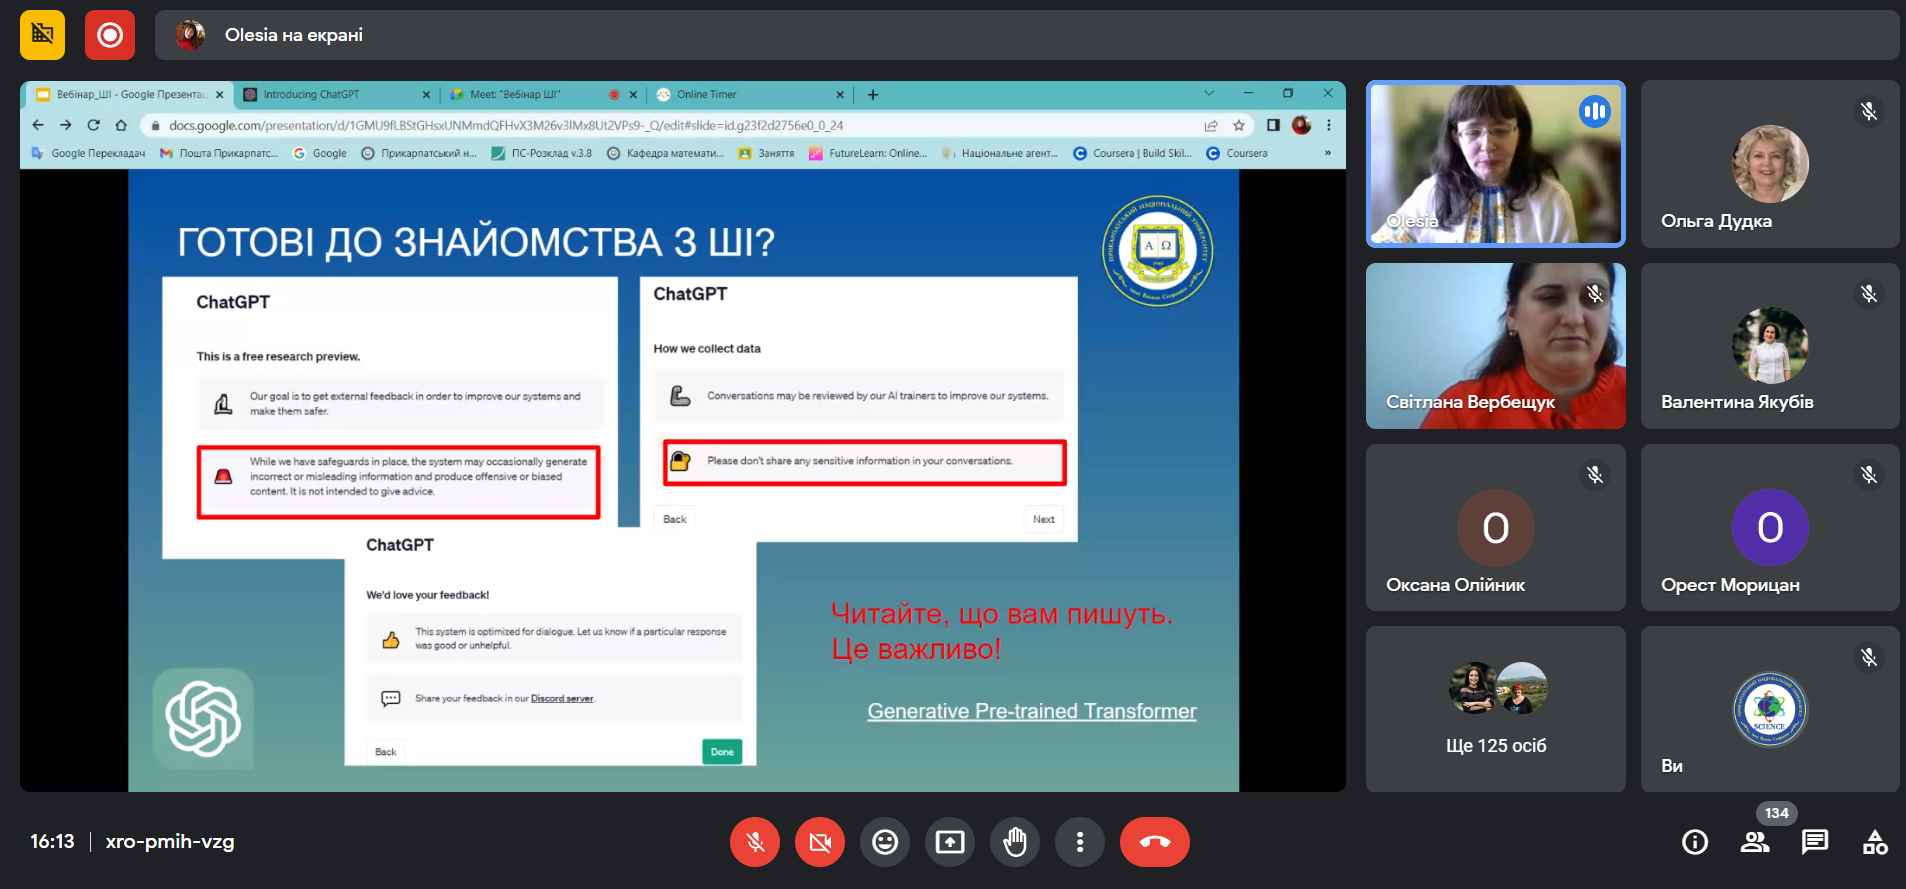
Task: Unmute the microphone
Action: coord(755,842)
